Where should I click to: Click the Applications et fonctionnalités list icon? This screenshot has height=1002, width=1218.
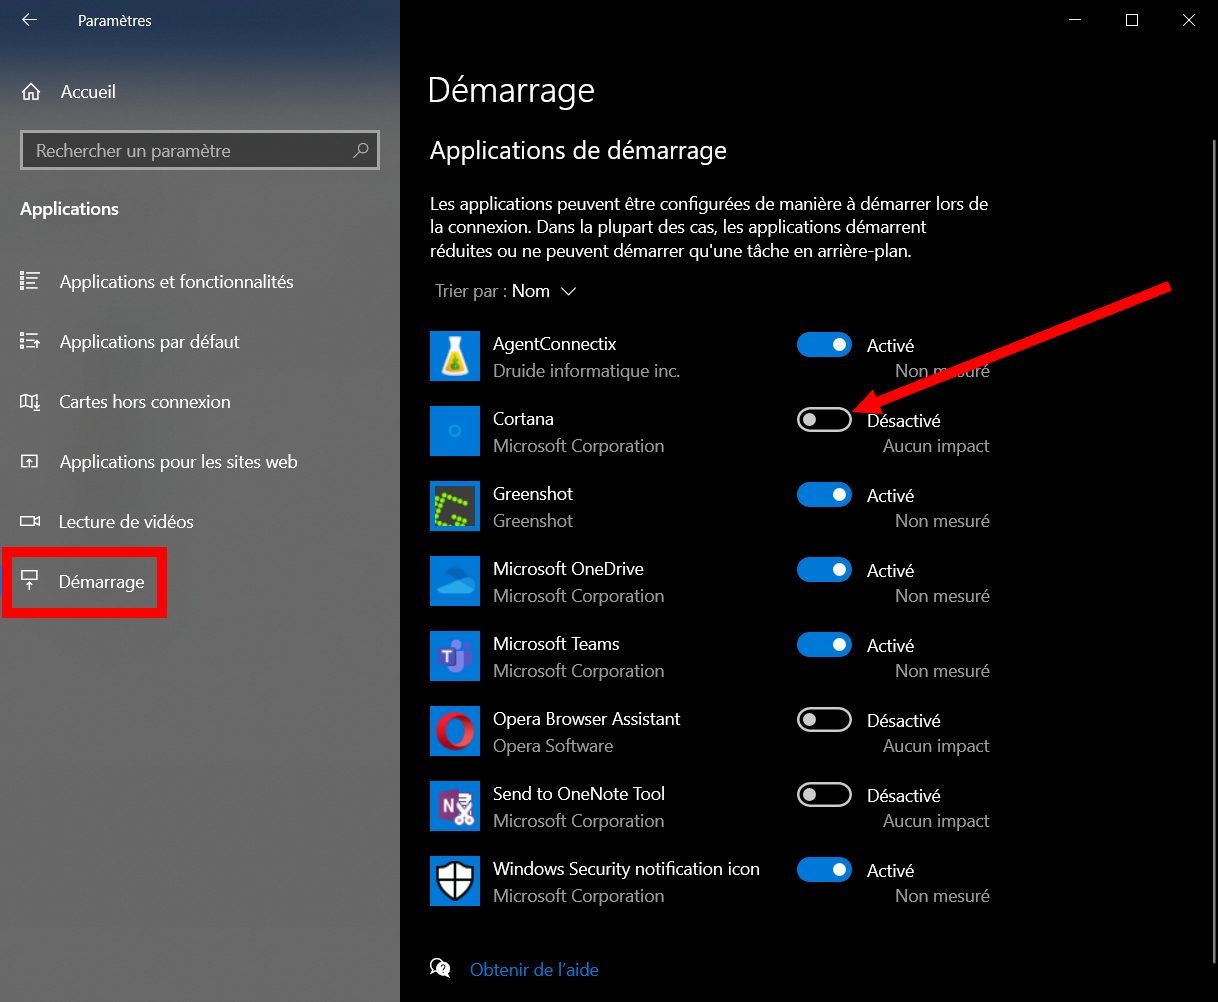click(30, 282)
